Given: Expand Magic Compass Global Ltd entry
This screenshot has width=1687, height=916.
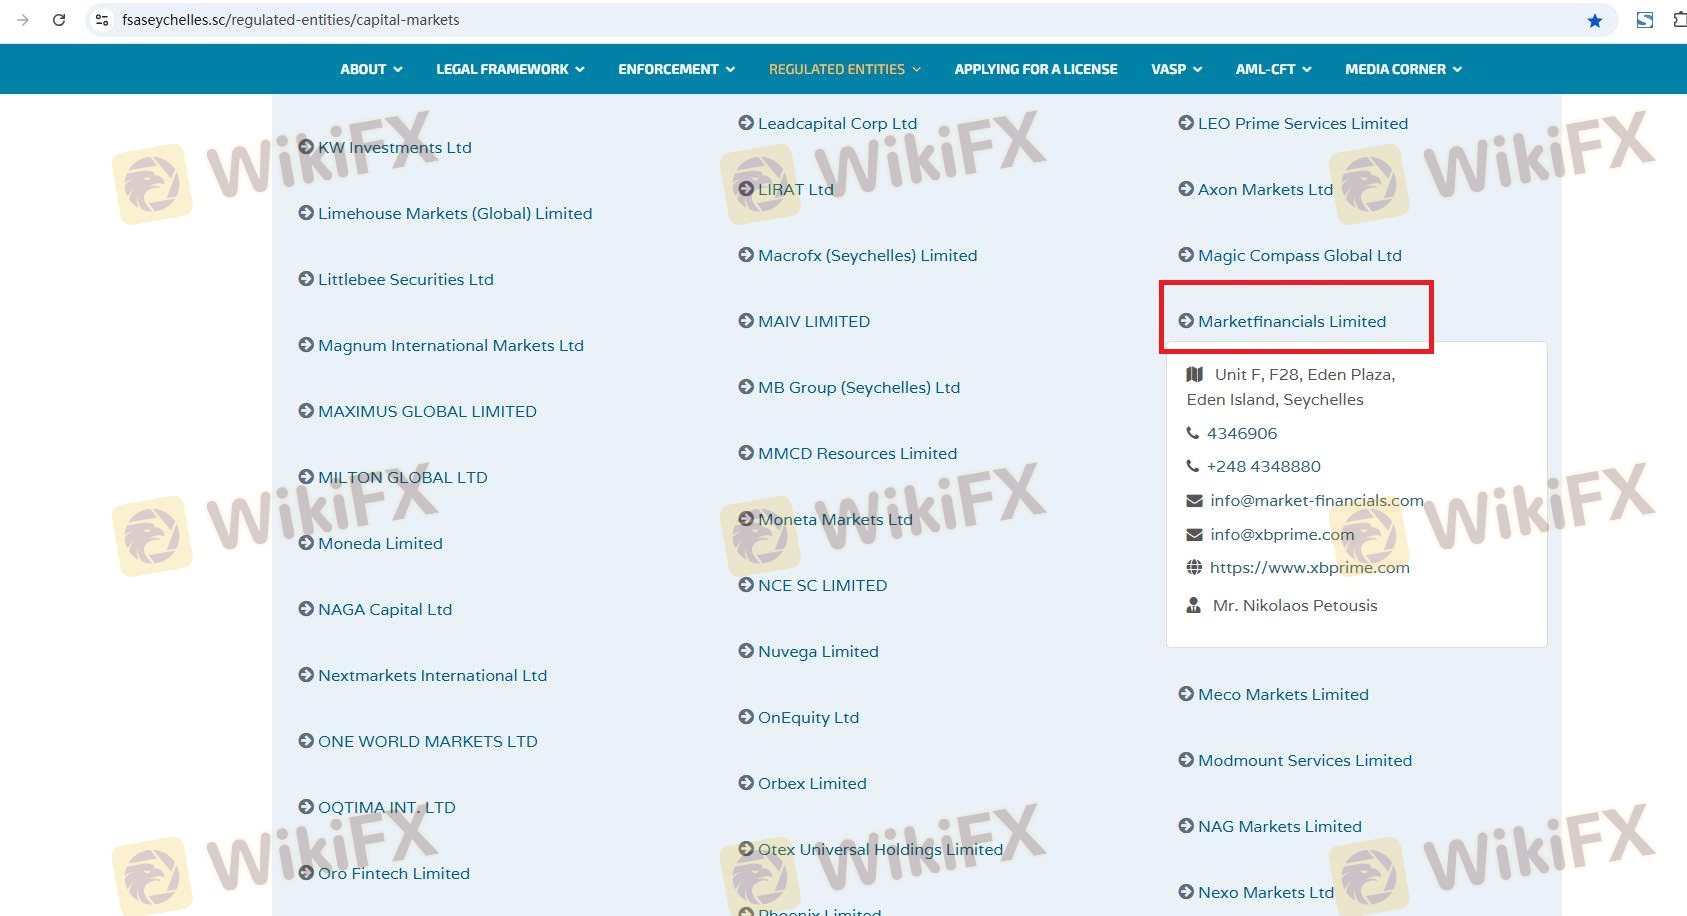Looking at the screenshot, I should [x=1299, y=256].
